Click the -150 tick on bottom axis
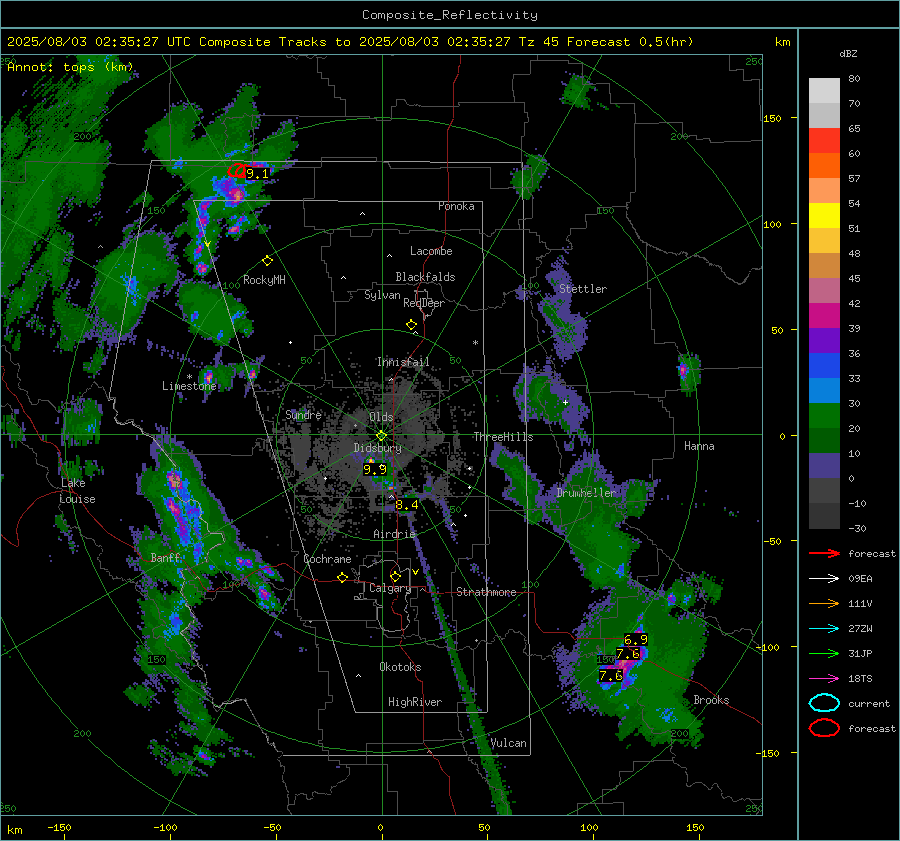 pos(59,828)
